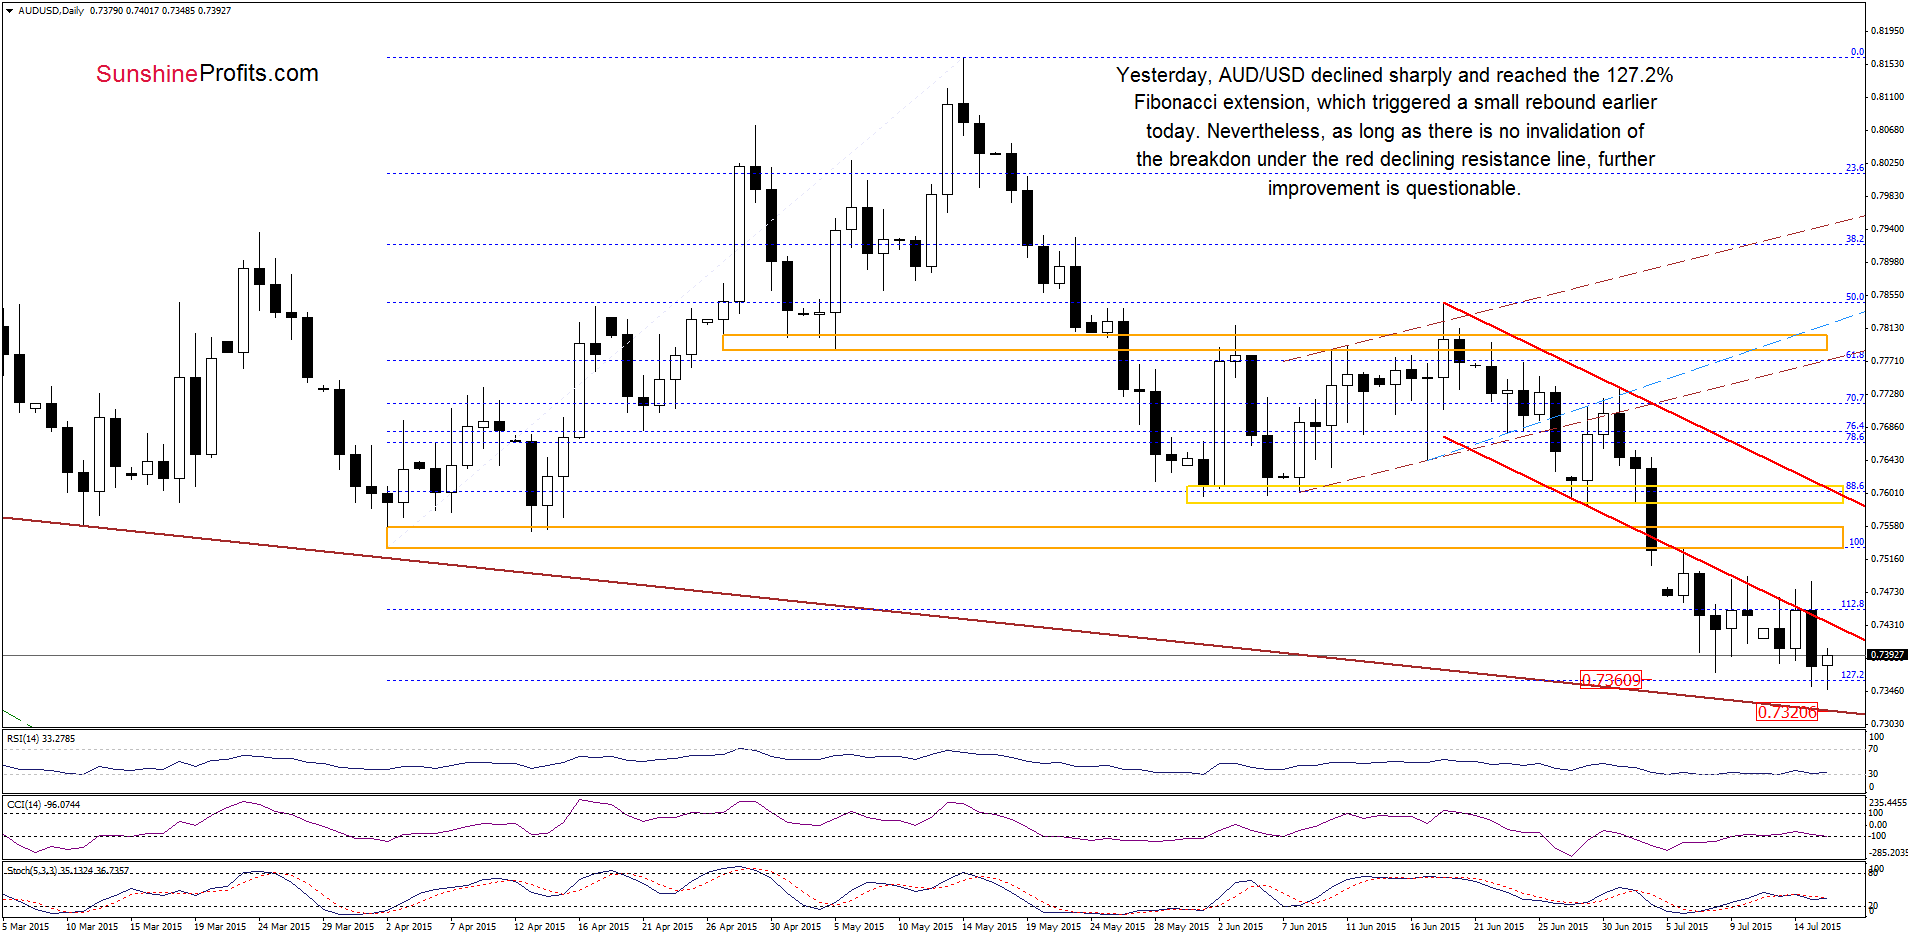Click the 30 Apr 2015 date label
This screenshot has width=1908, height=935.
796,927
